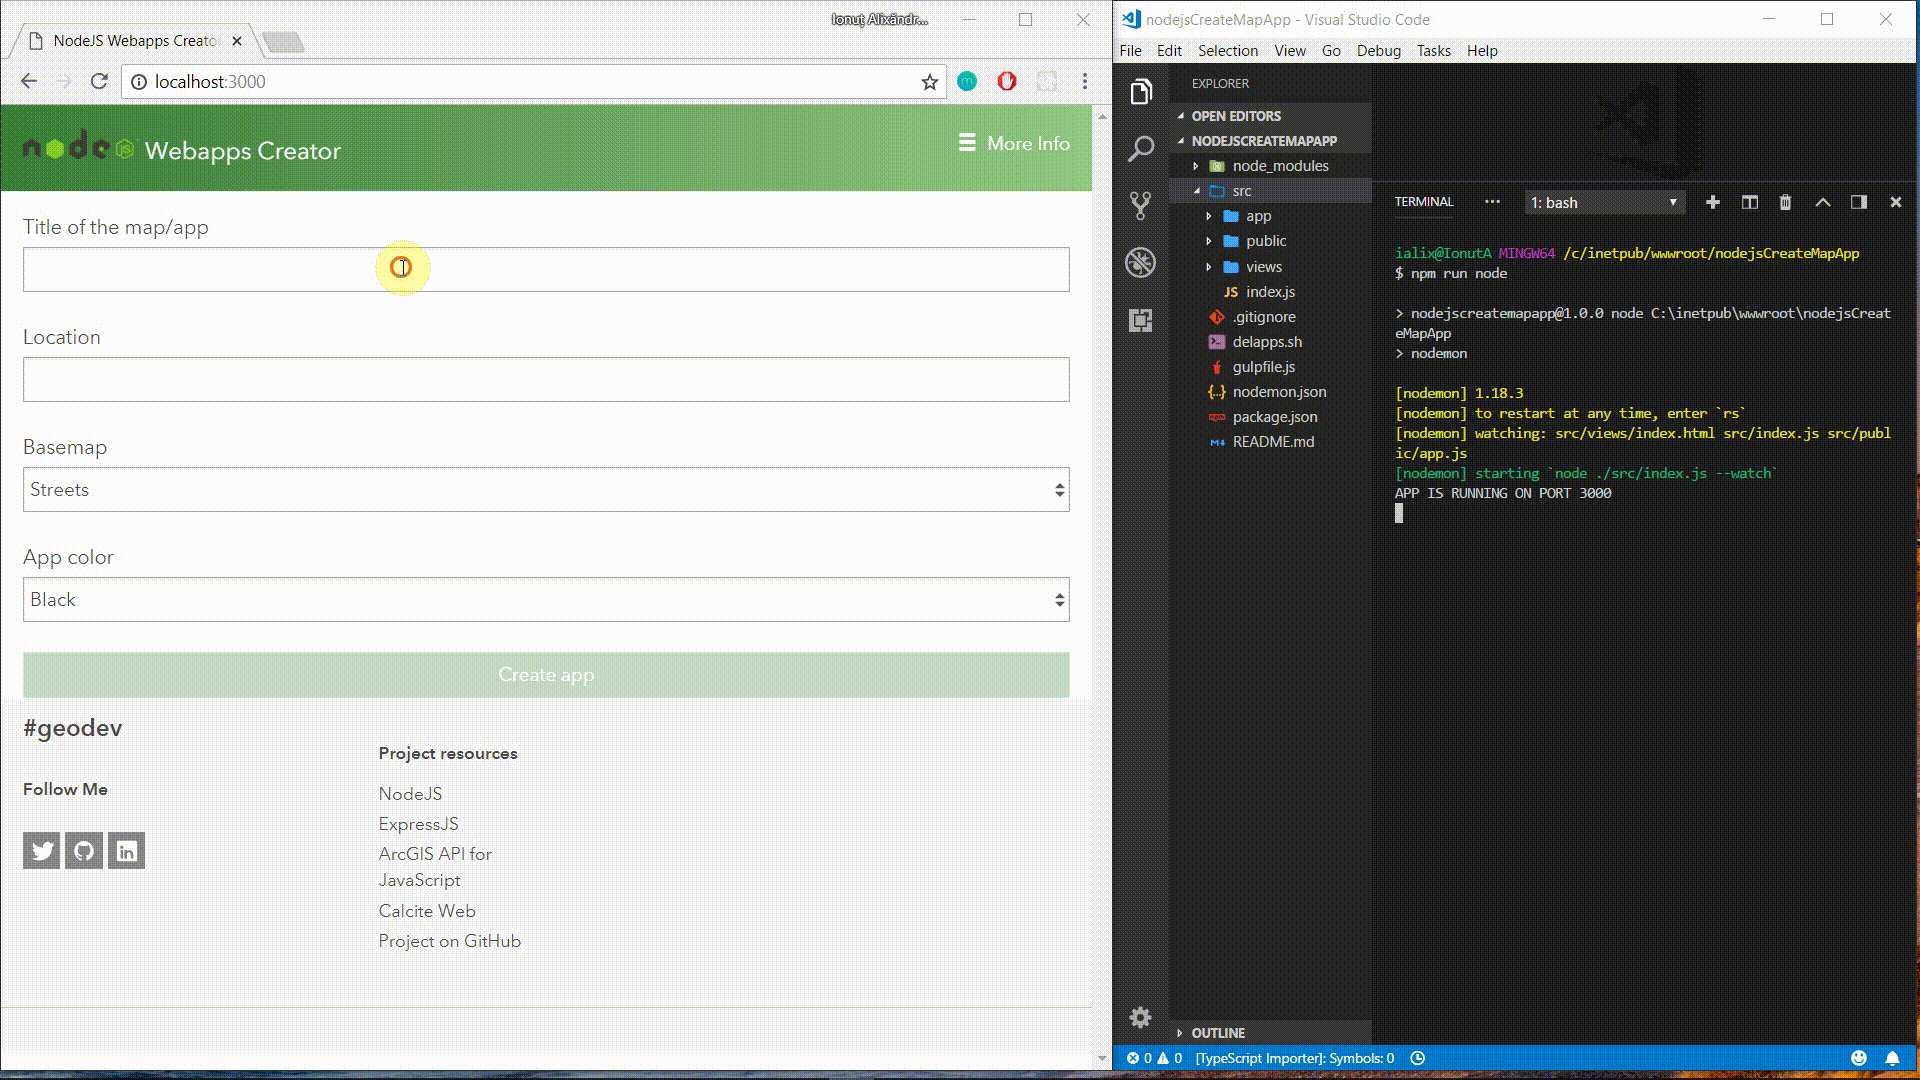The image size is (1920, 1080).
Task: Expand the app folder
Action: pyautogui.click(x=1270, y=216)
